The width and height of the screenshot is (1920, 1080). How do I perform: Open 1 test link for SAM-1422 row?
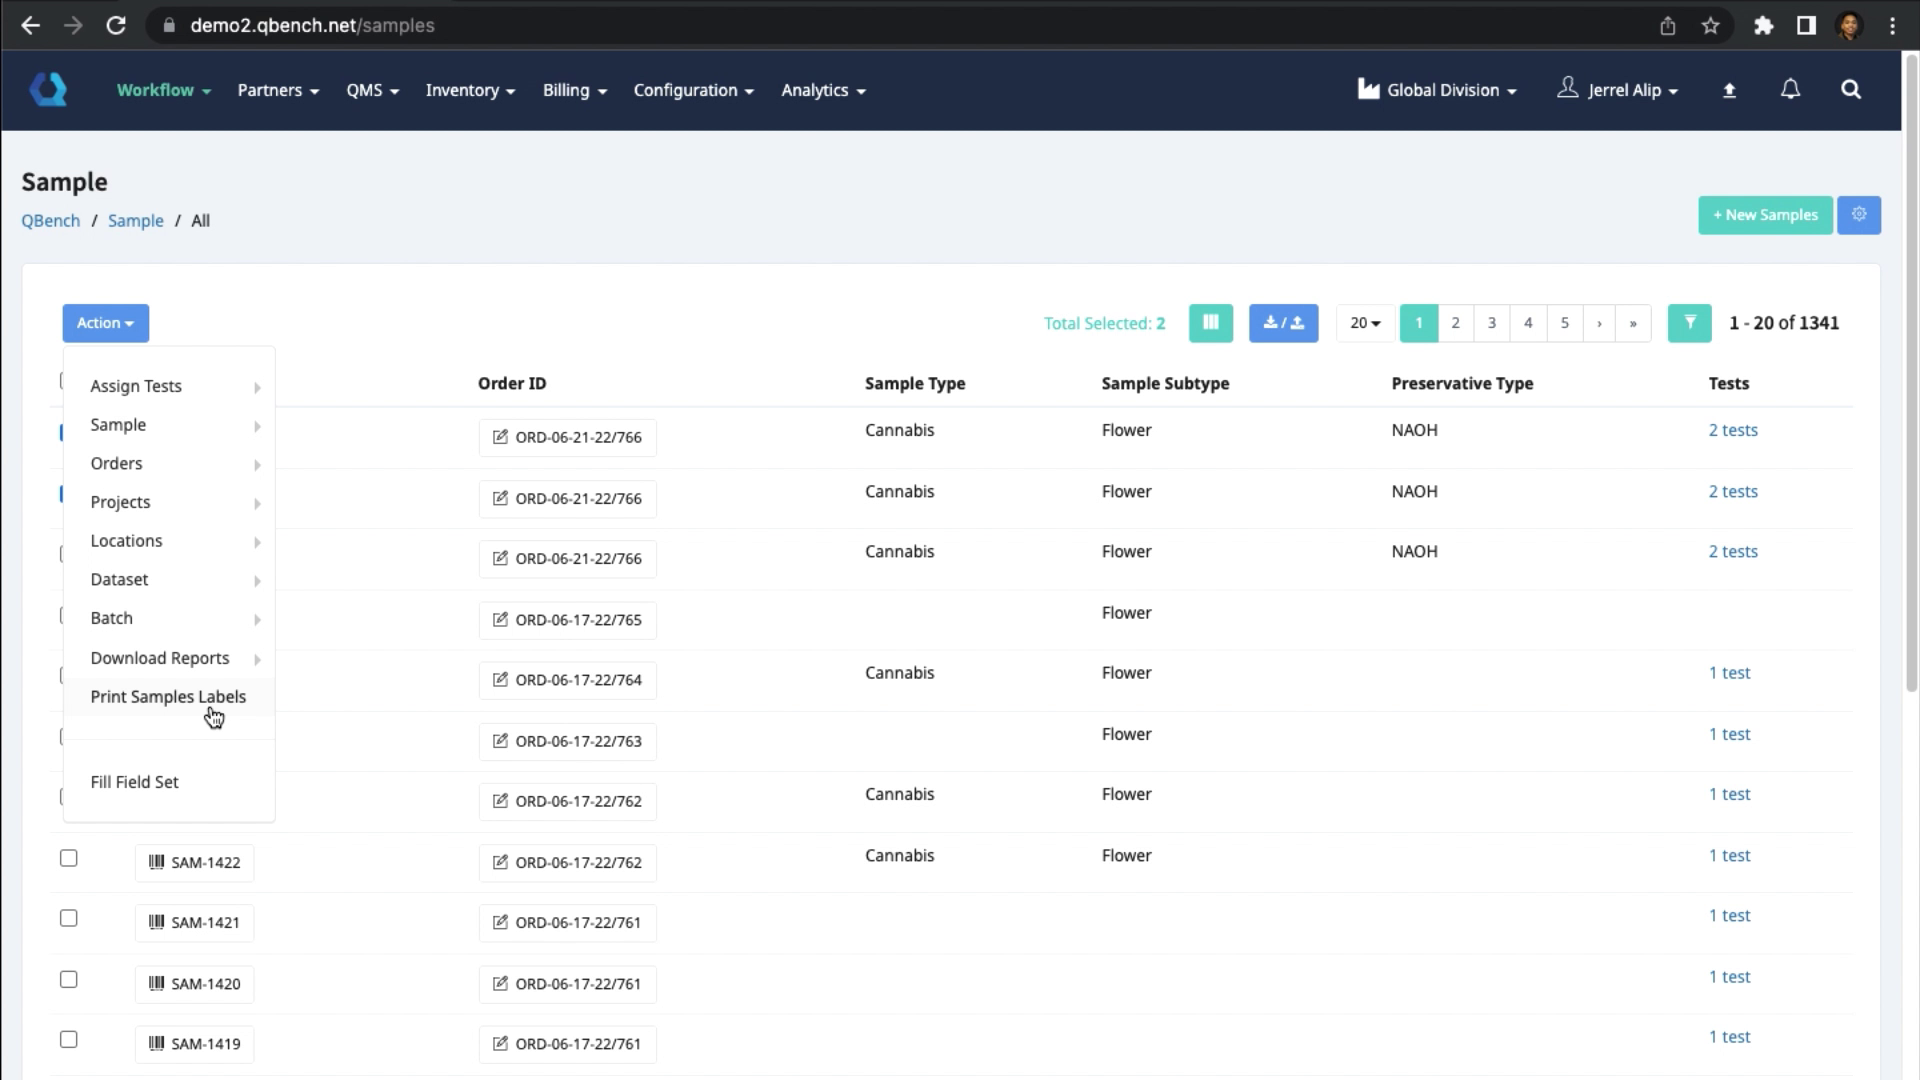click(1729, 855)
